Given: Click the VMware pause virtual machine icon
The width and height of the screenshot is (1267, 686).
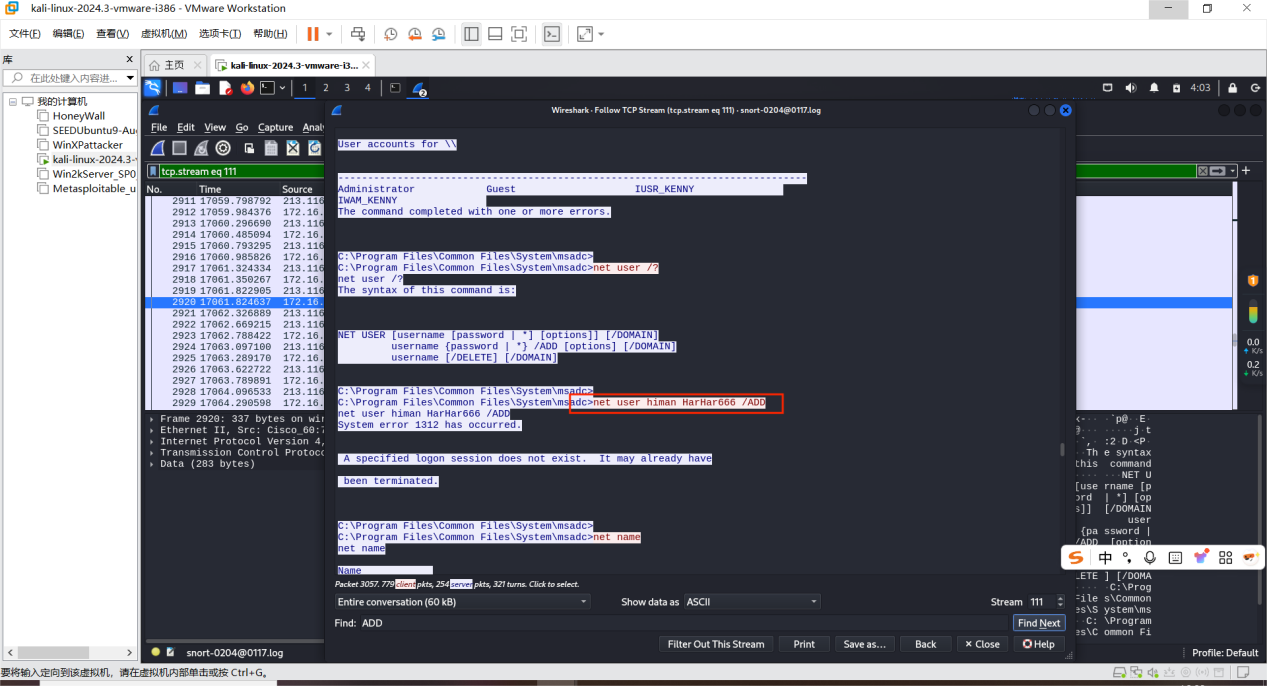Looking at the screenshot, I should pos(313,34).
